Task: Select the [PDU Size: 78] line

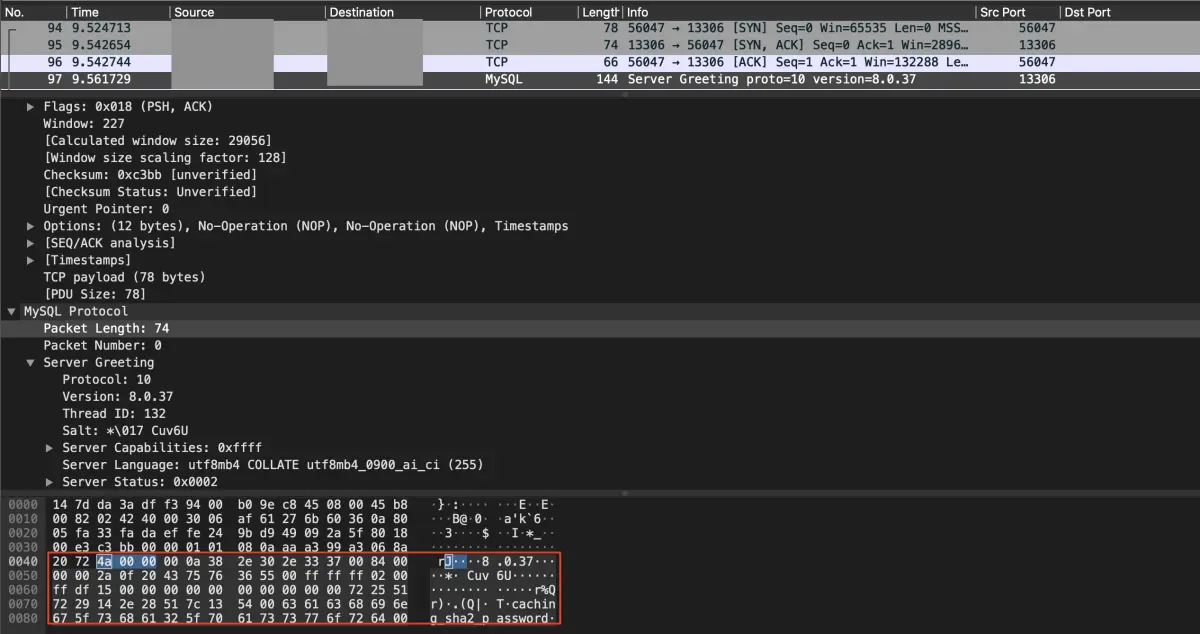Action: coord(94,294)
